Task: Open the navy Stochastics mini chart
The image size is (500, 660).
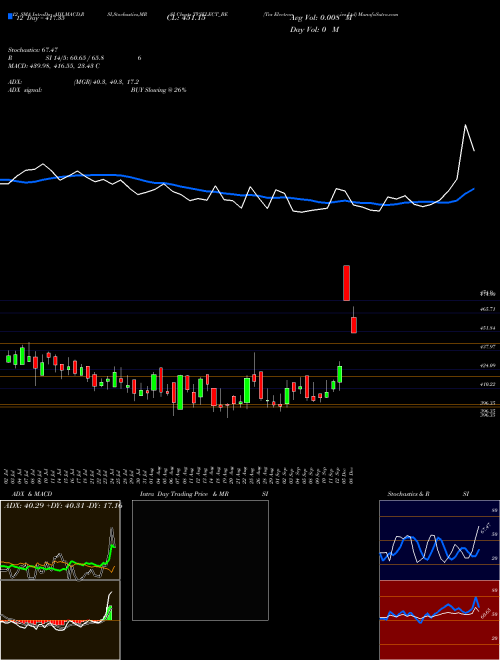Action: tap(439, 540)
